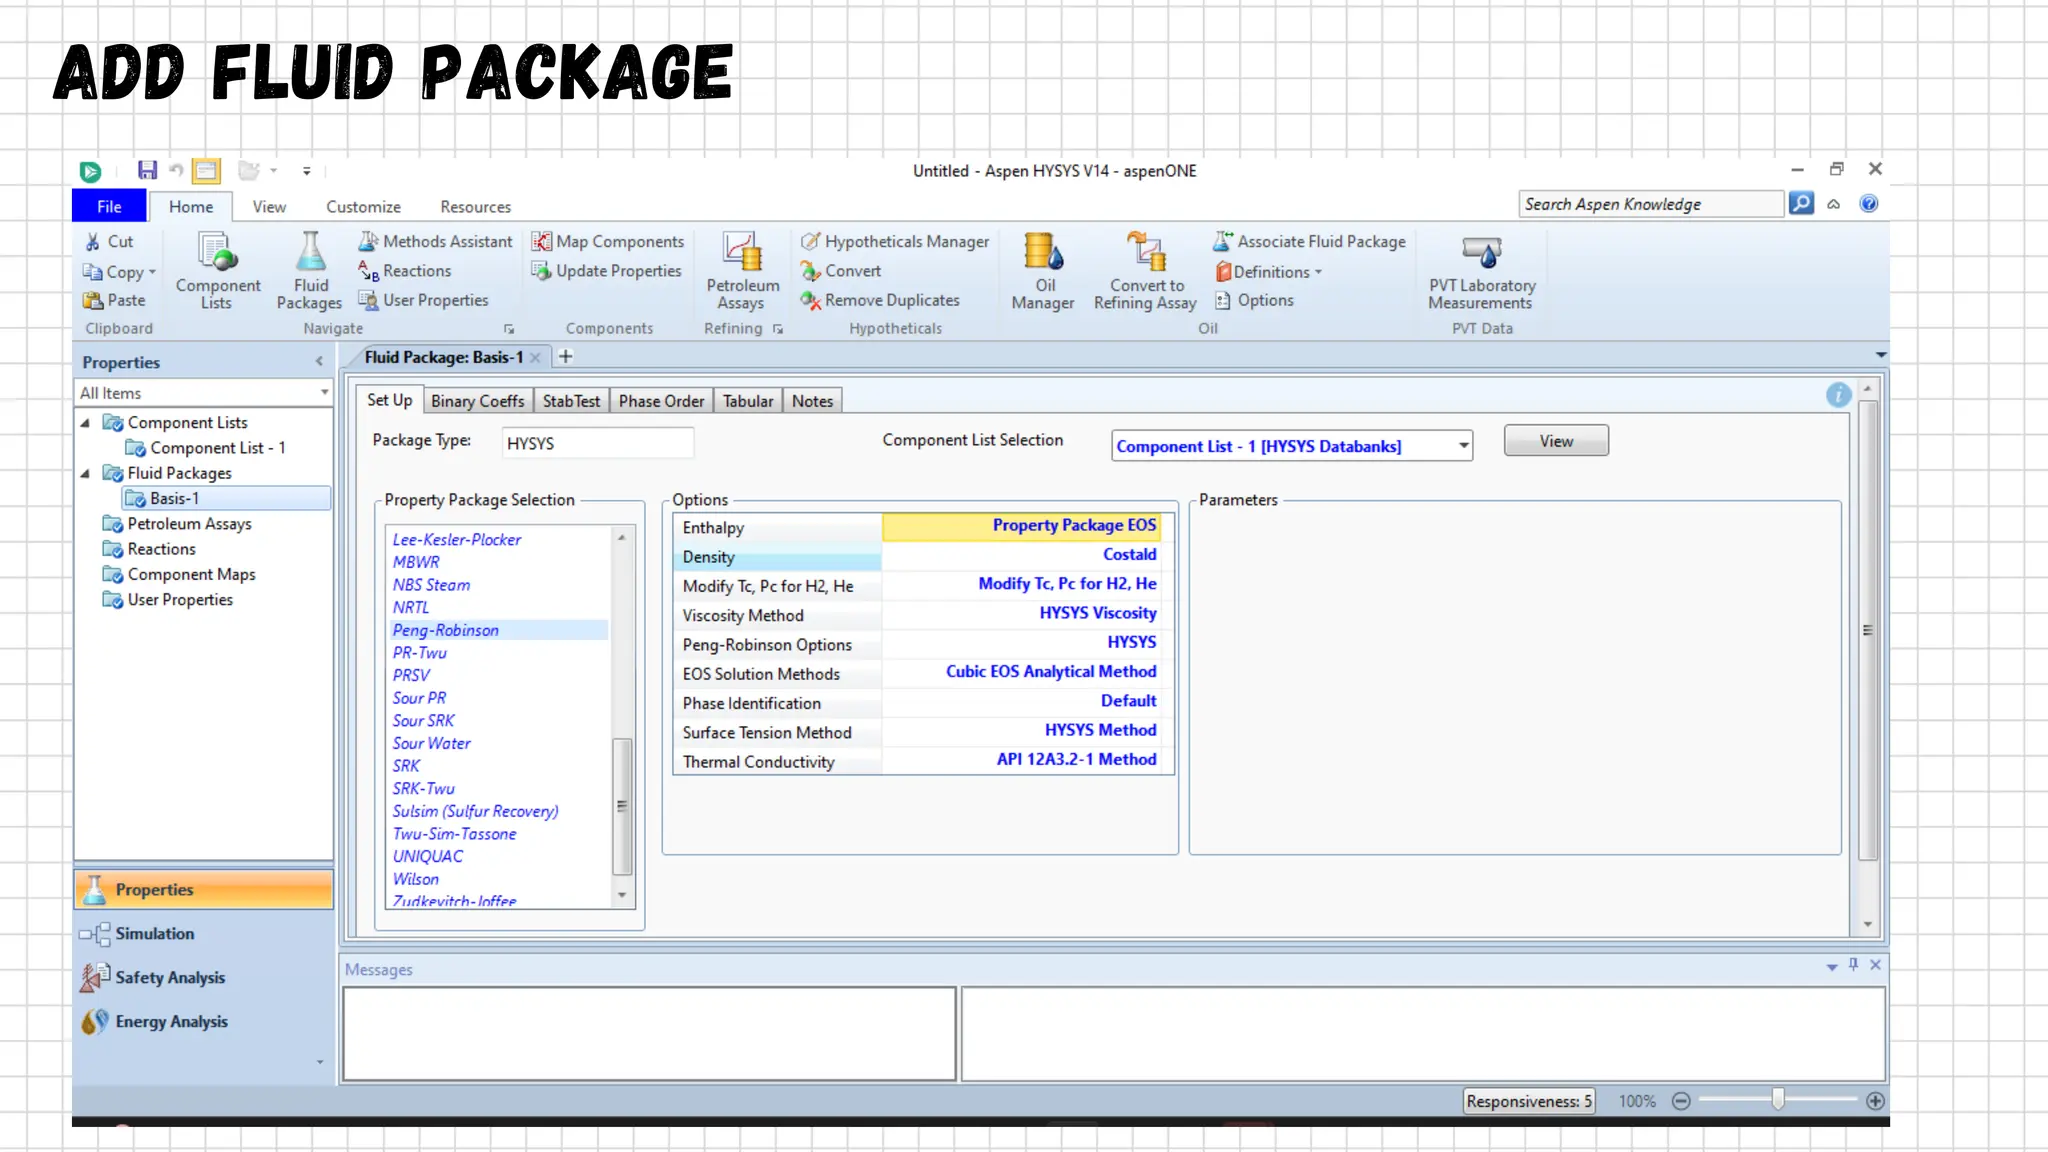Click the Undo icon in quick access toolbar

(x=176, y=170)
